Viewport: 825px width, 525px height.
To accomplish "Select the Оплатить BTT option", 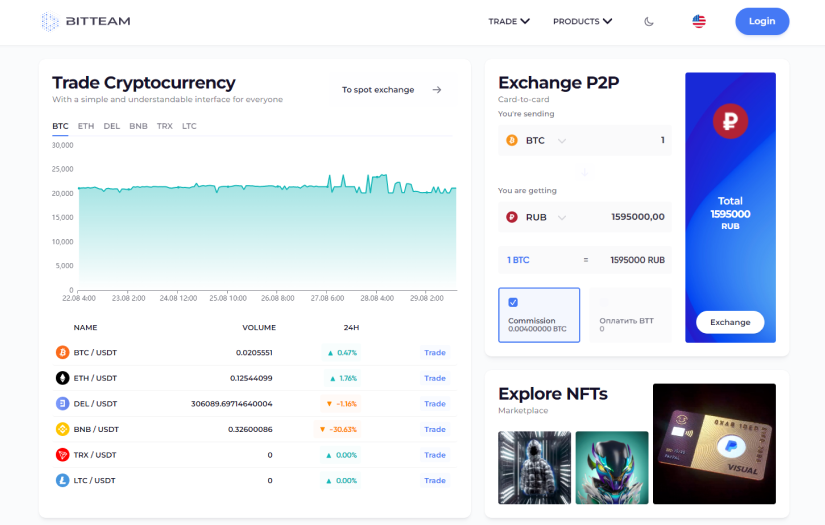I will coord(630,315).
